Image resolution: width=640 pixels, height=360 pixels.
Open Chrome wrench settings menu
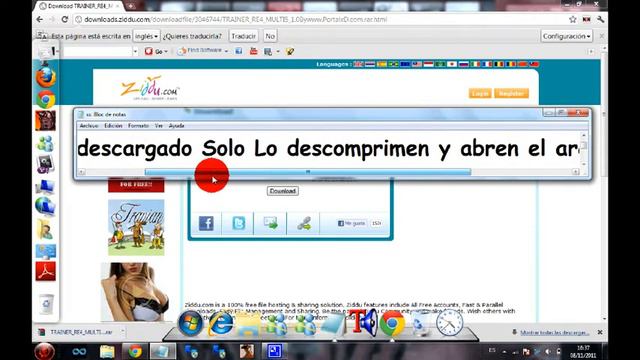(600, 19)
